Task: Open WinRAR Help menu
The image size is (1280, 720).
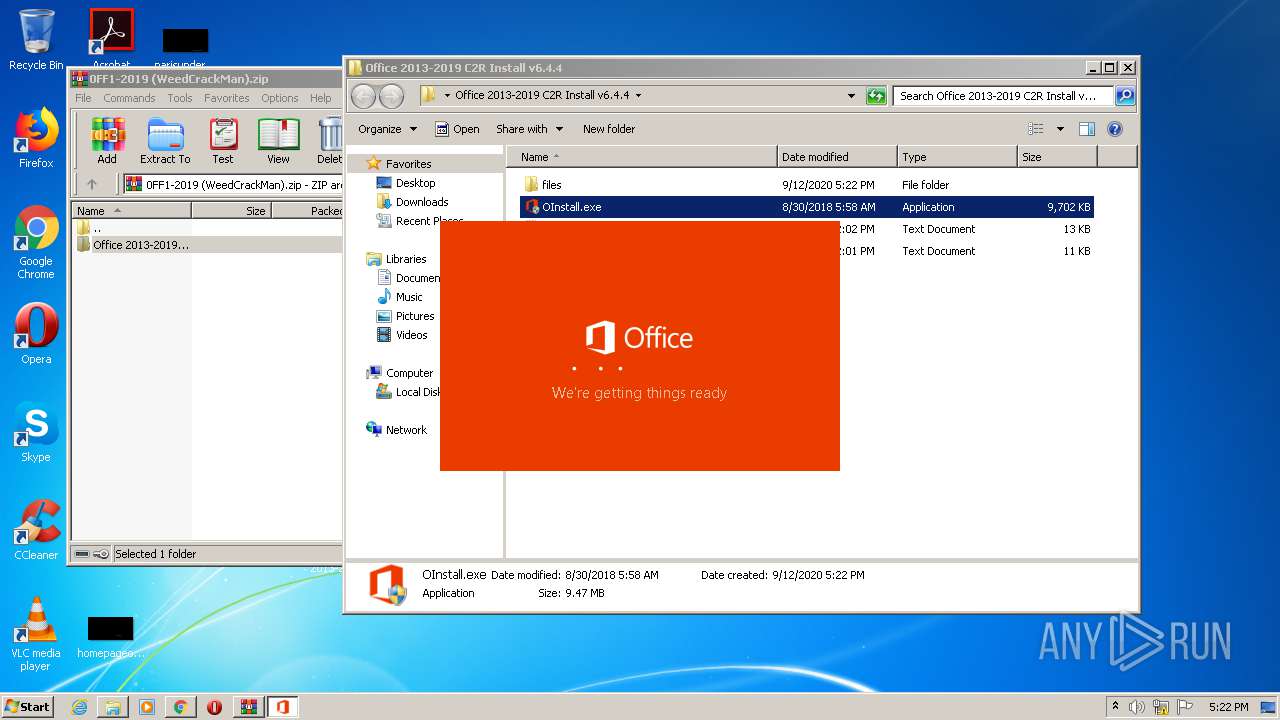Action: 320,98
